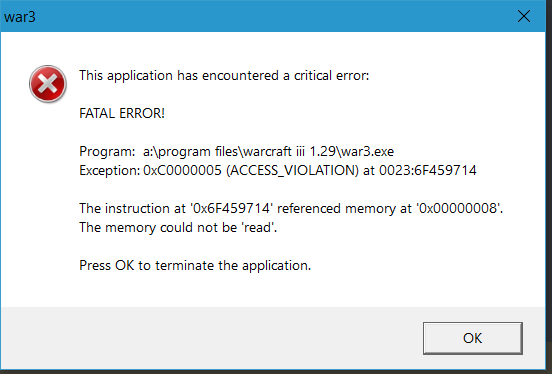Click the 'critical error:' words
This screenshot has width=552, height=374.
(332, 75)
